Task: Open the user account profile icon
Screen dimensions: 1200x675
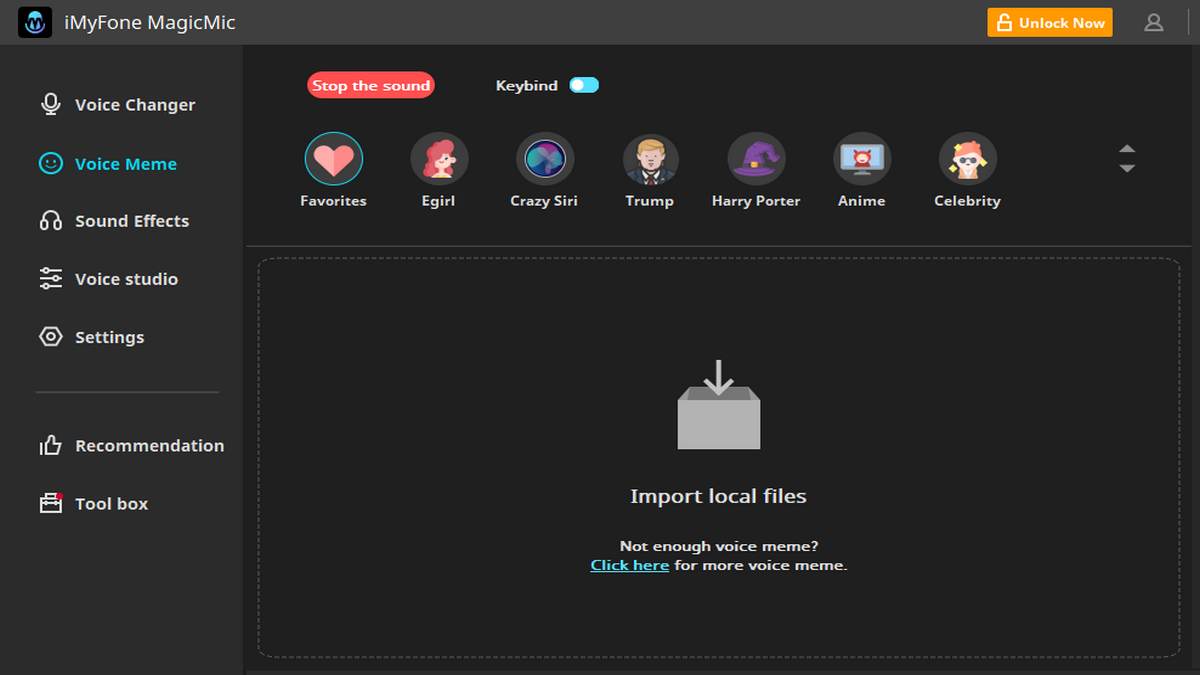Action: pyautogui.click(x=1154, y=22)
